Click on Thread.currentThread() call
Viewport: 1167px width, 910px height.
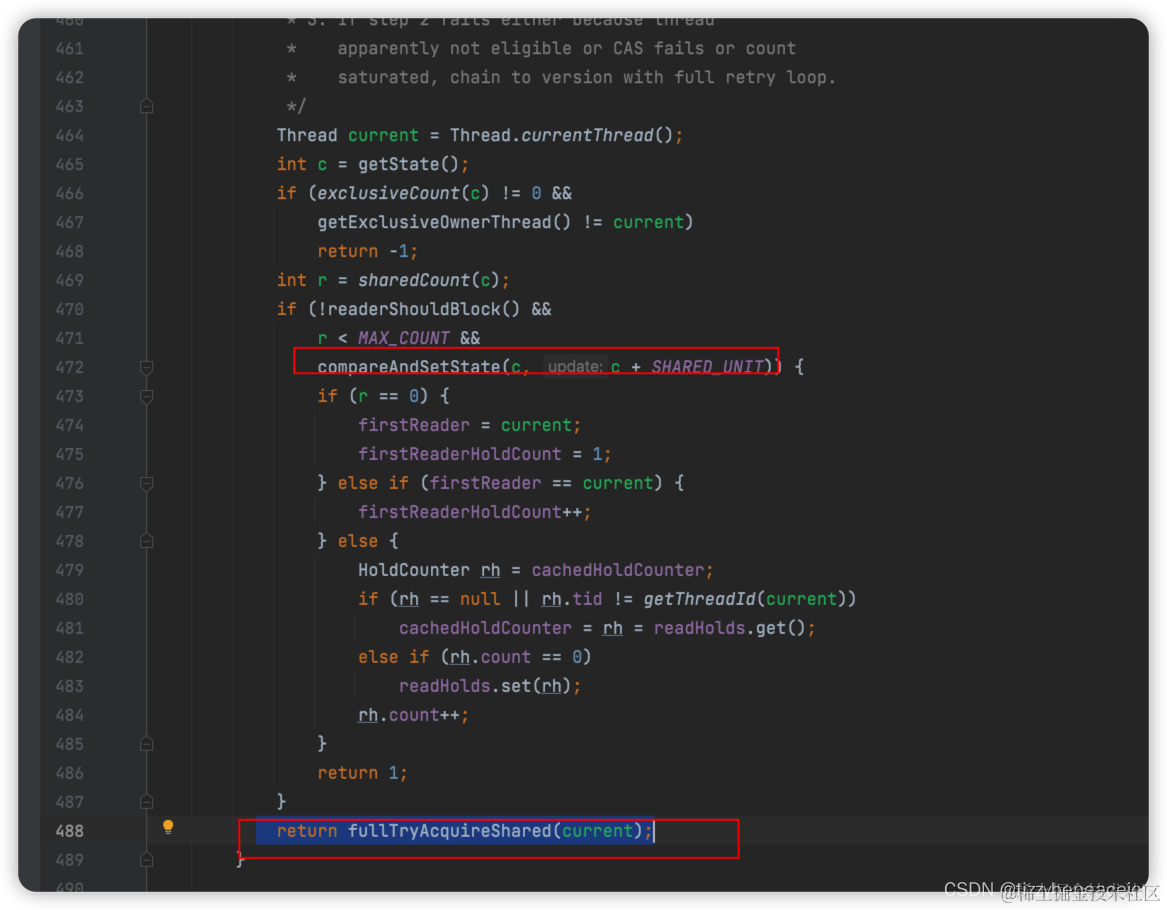tap(561, 135)
